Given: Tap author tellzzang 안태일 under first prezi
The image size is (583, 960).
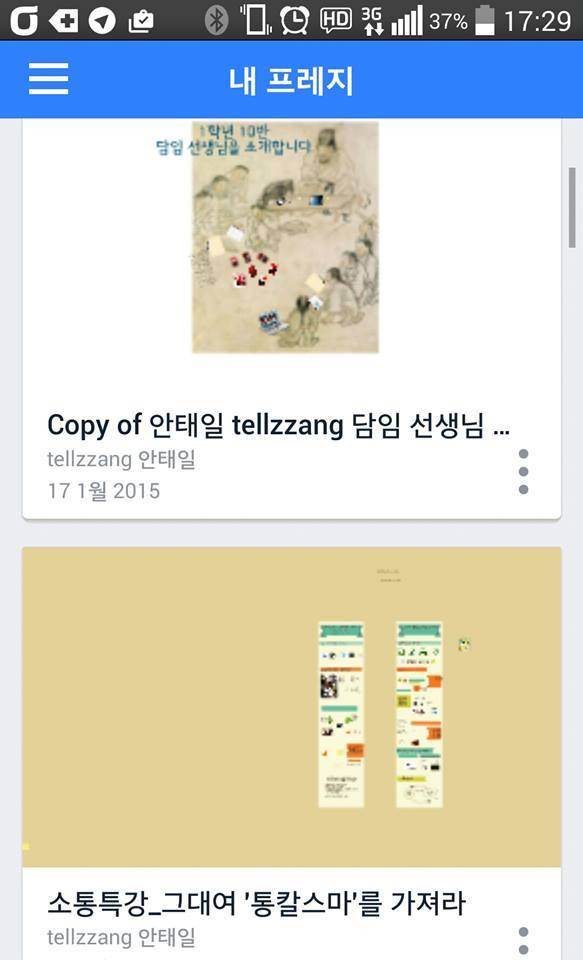Looking at the screenshot, I should point(121,459).
